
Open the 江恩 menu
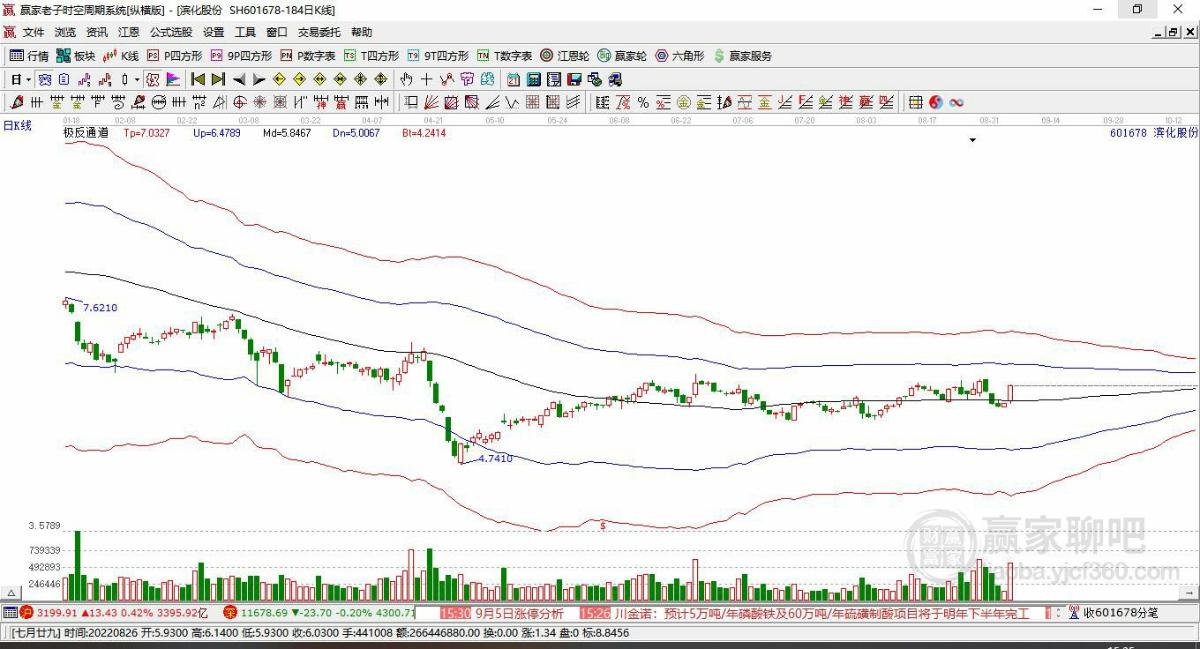point(129,32)
